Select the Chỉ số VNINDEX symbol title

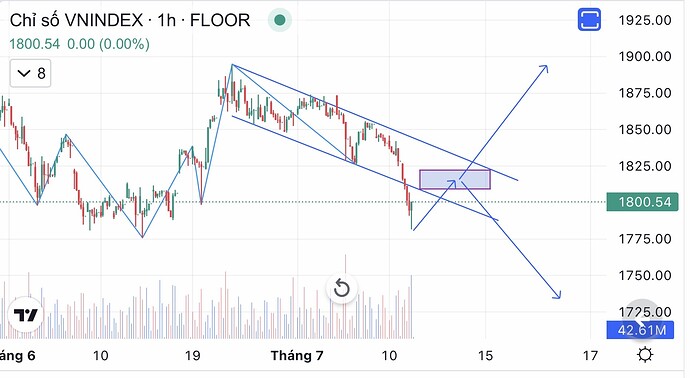click(x=77, y=20)
